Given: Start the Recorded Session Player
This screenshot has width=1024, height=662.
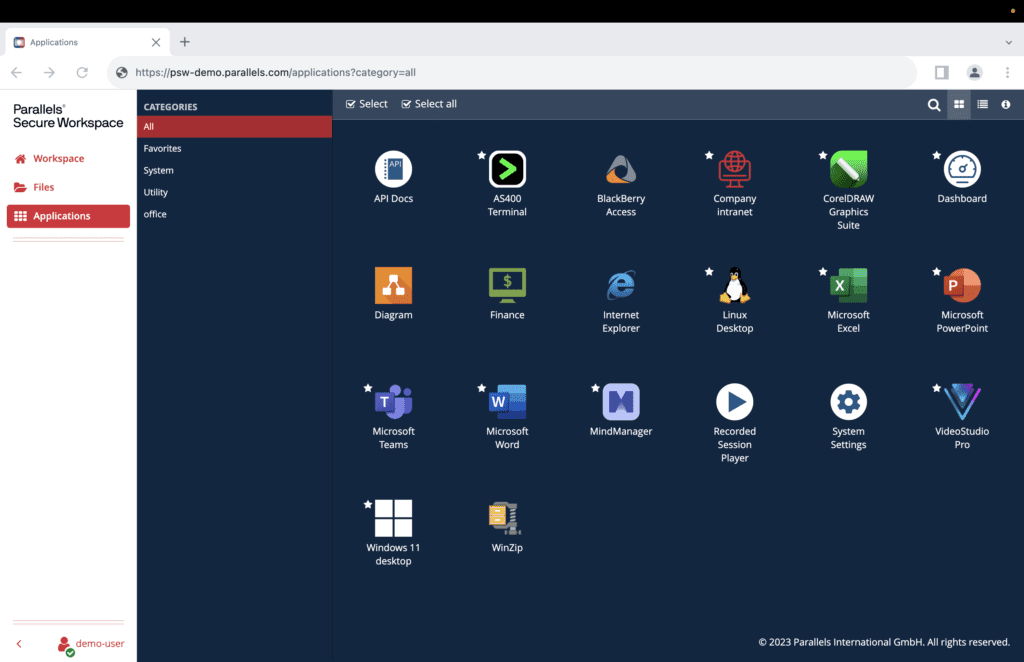Looking at the screenshot, I should coord(734,402).
